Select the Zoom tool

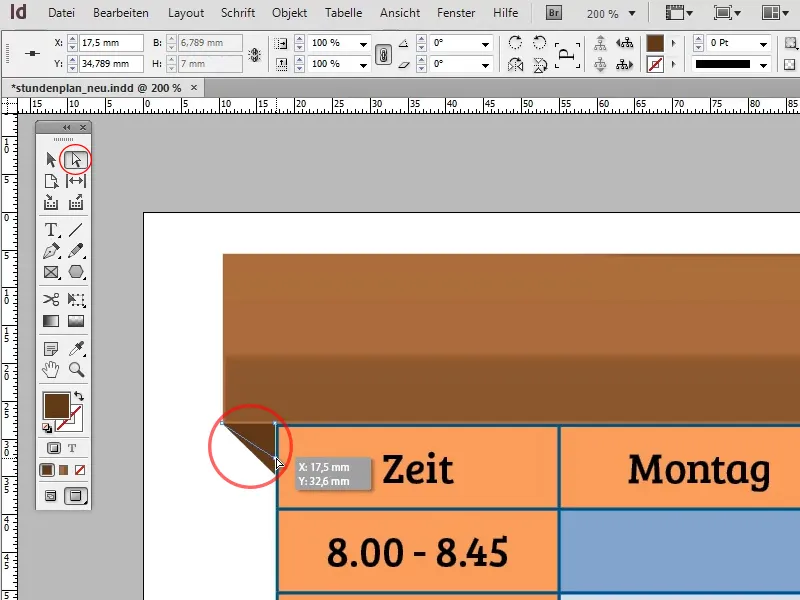77,369
